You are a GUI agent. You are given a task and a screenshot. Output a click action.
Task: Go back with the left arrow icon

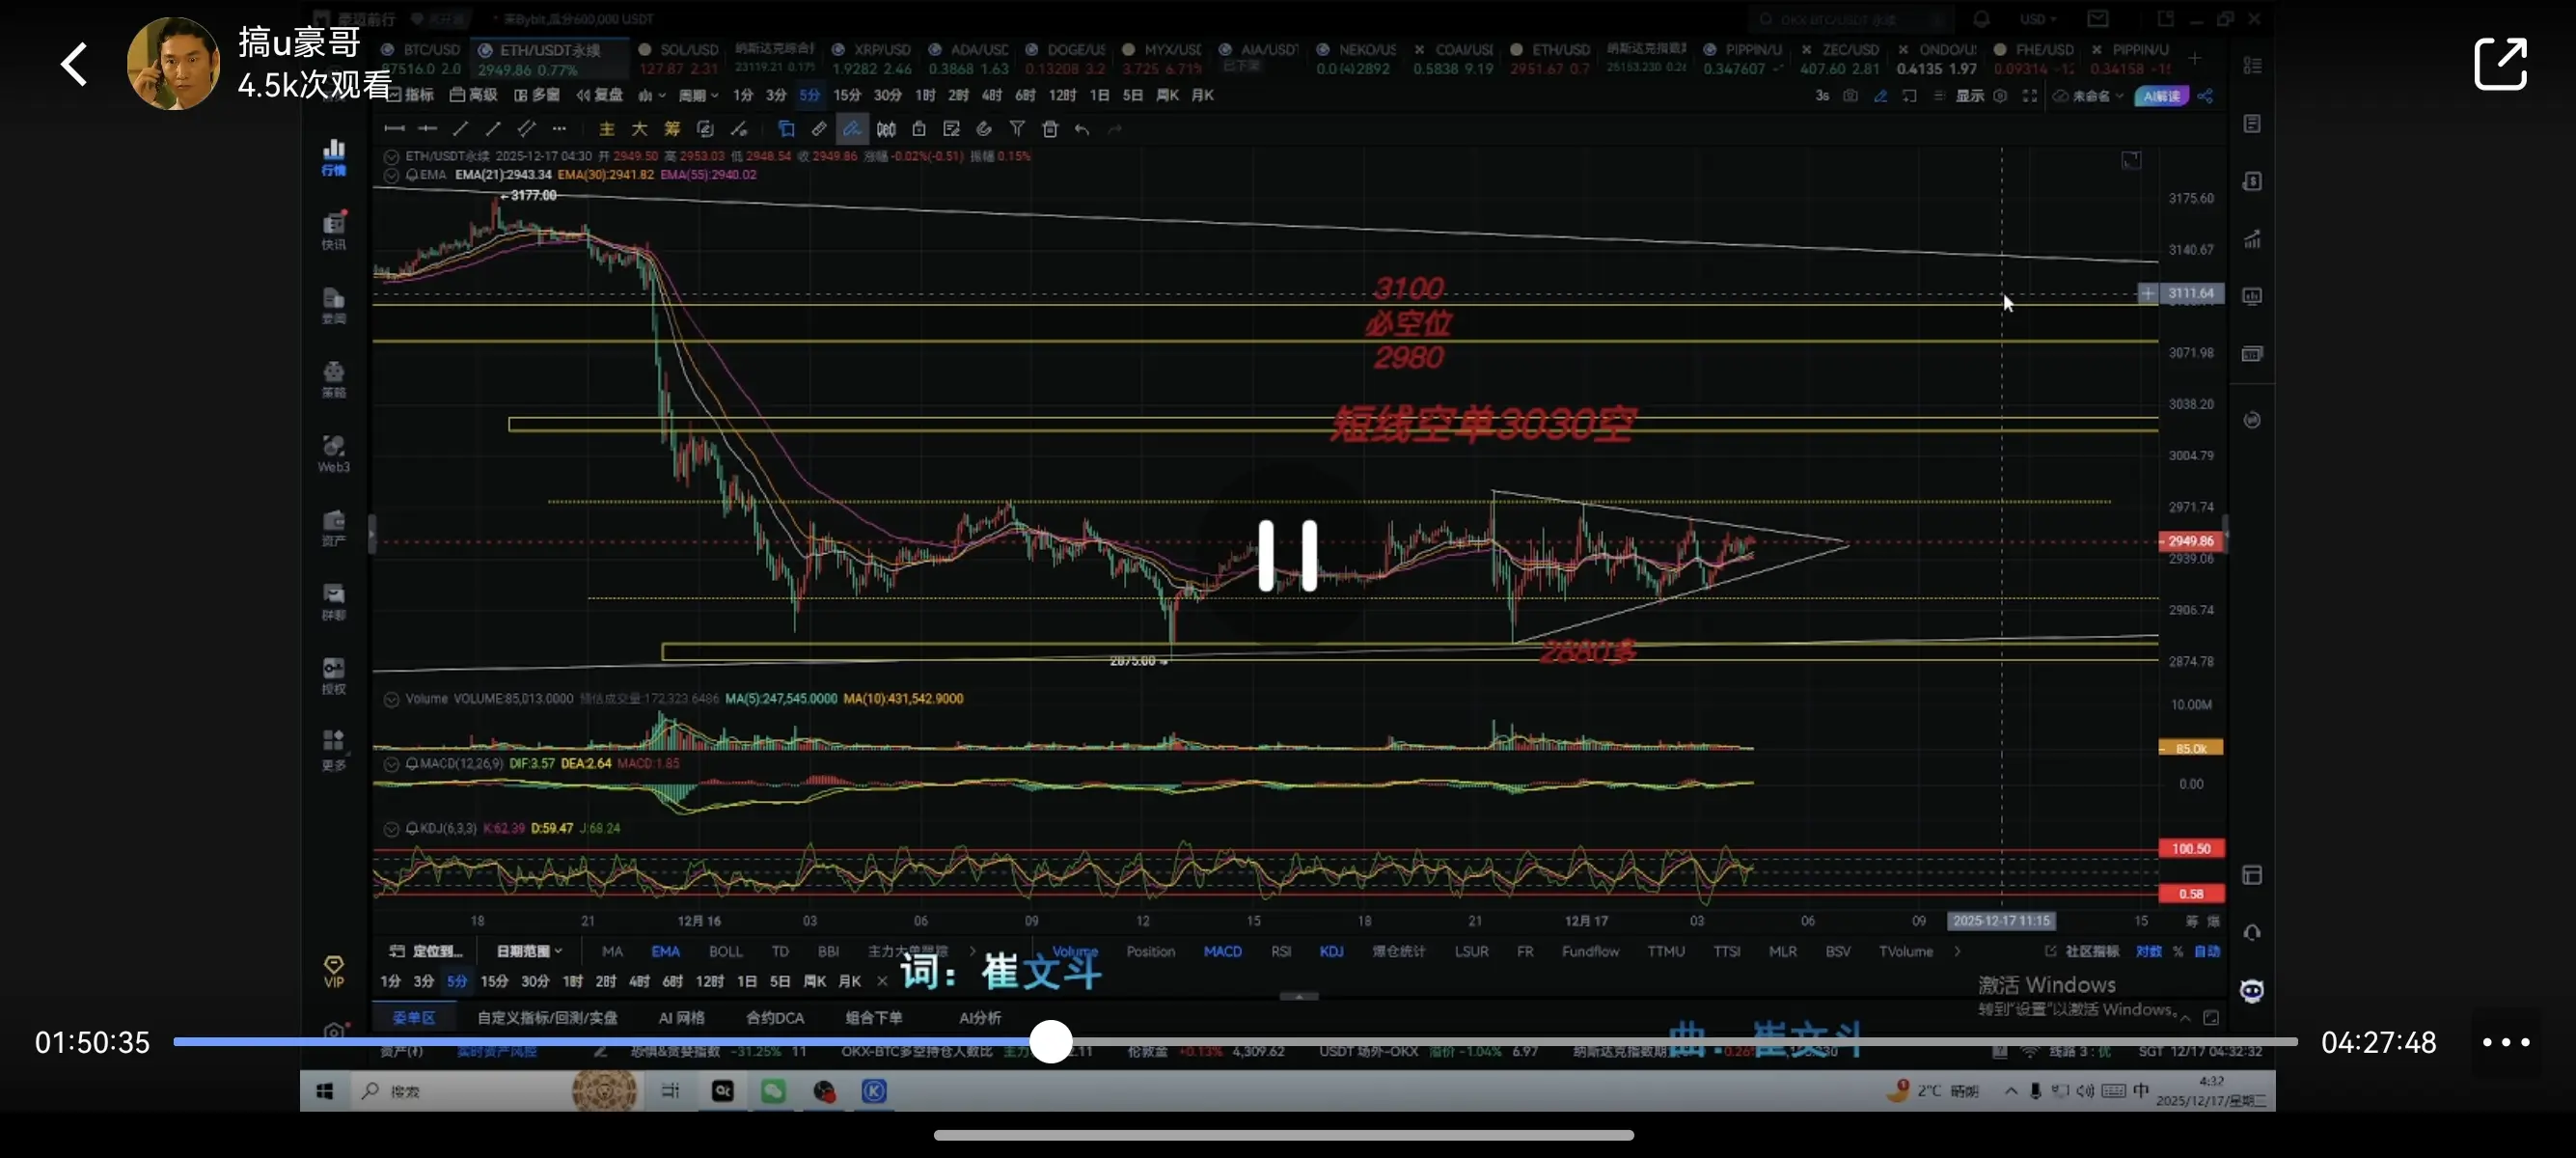[x=75, y=64]
